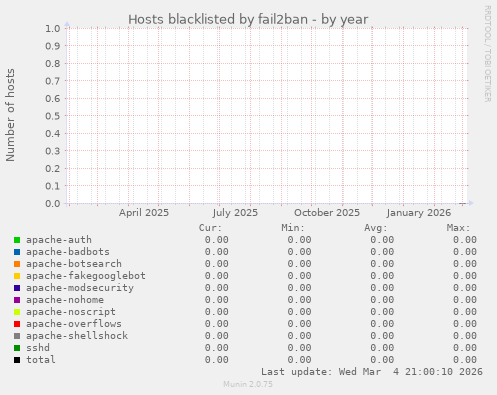Click the Munin 2.0.75 version text

248,384
